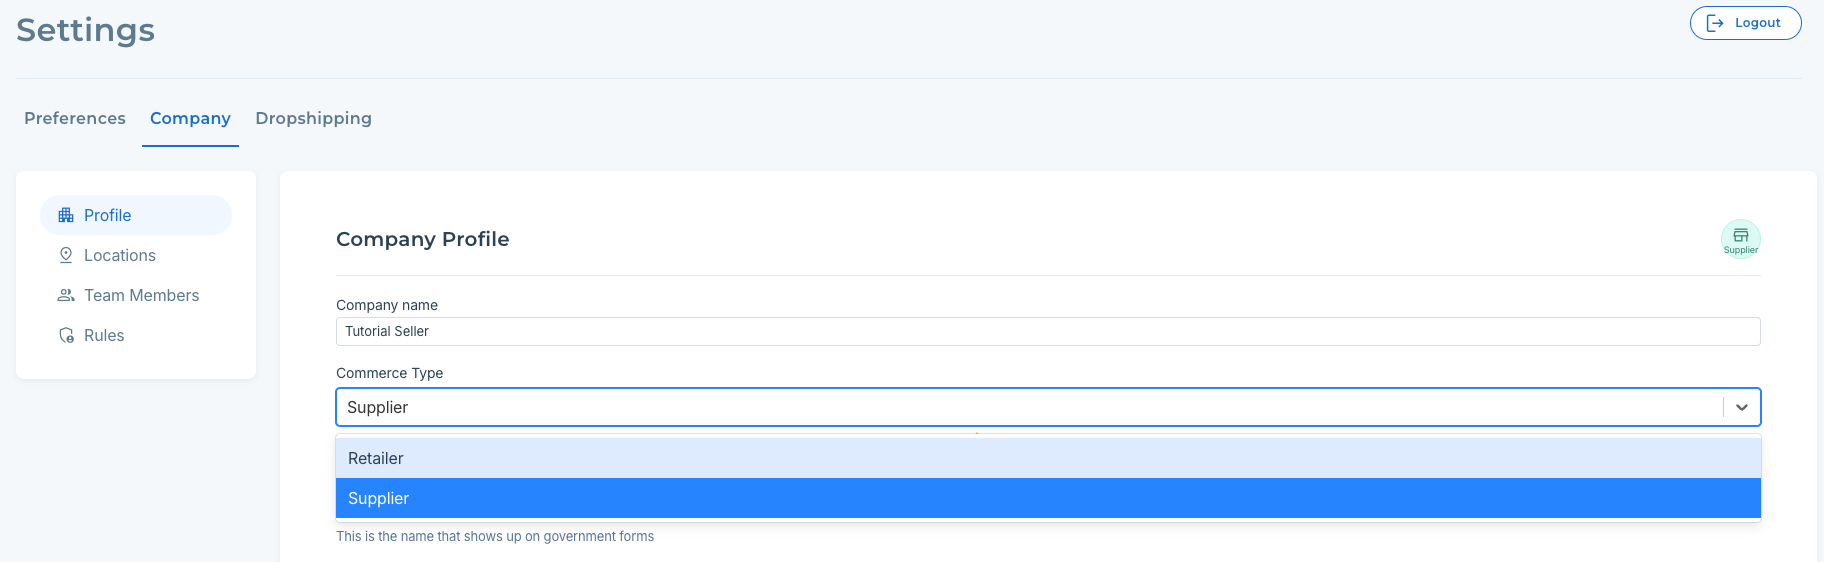This screenshot has height=562, width=1824.
Task: Open the Rules sidebar label
Action: pyautogui.click(x=104, y=335)
